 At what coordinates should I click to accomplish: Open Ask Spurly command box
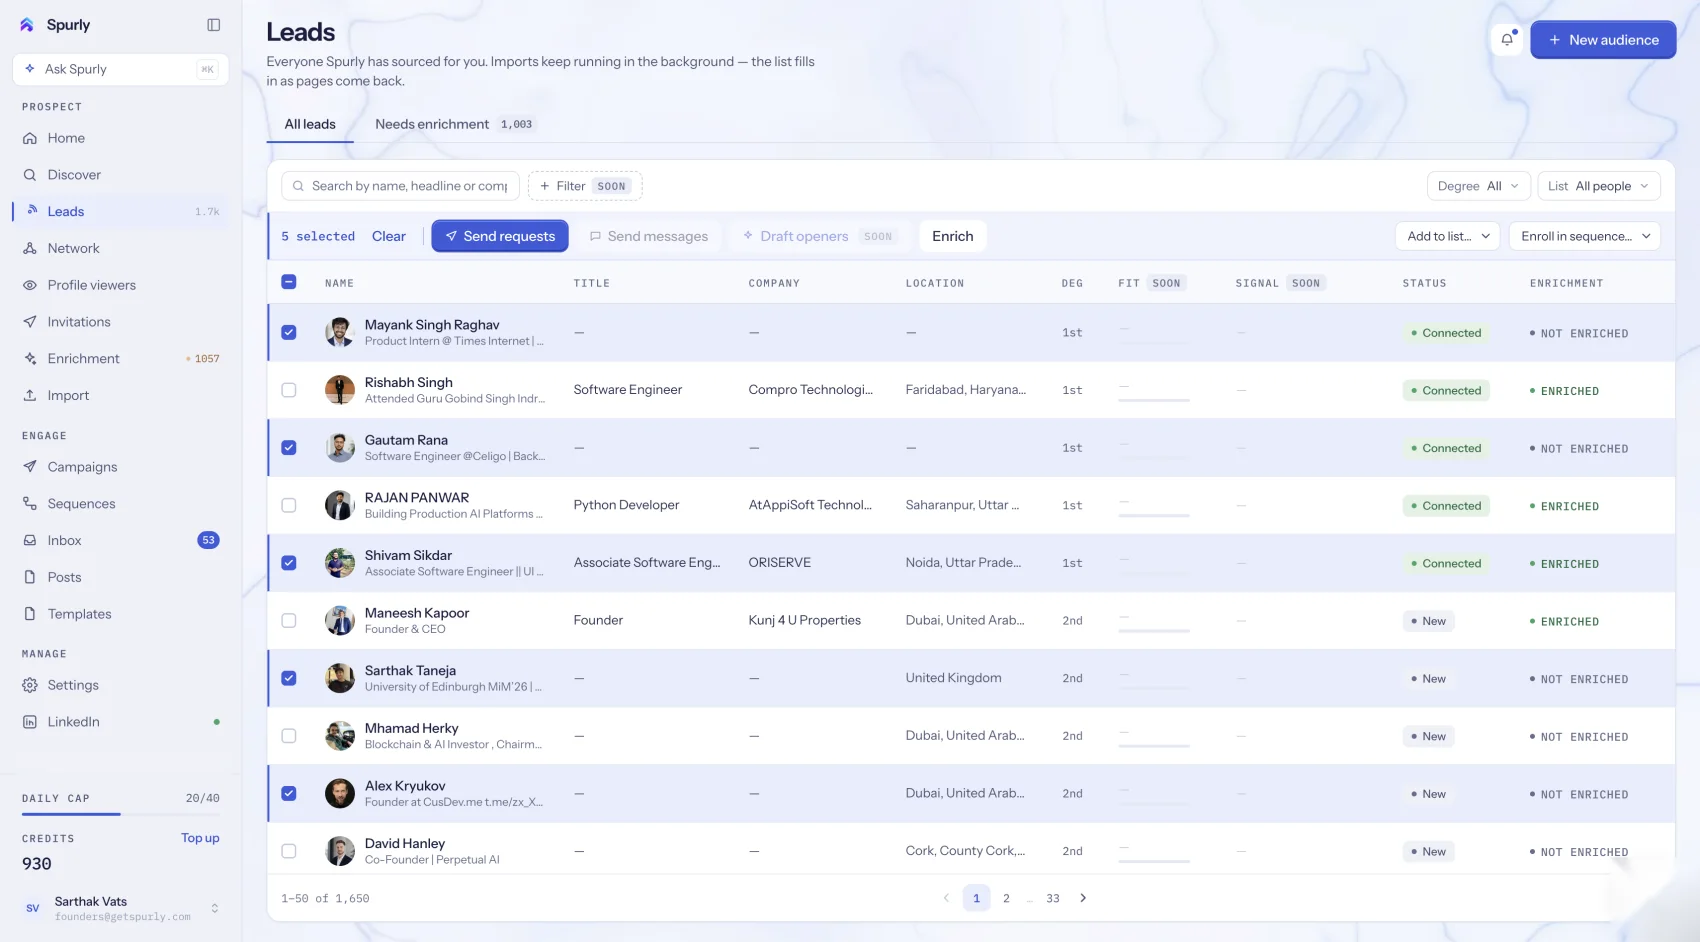point(120,69)
